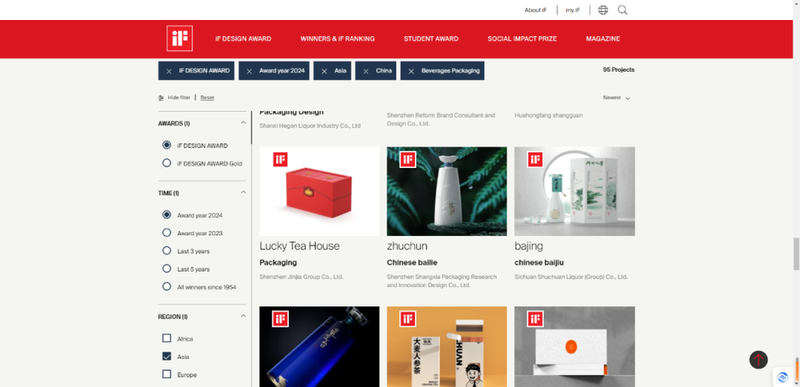Open the WINNERS & iF RANKING menu
The height and width of the screenshot is (387, 800).
(337, 39)
